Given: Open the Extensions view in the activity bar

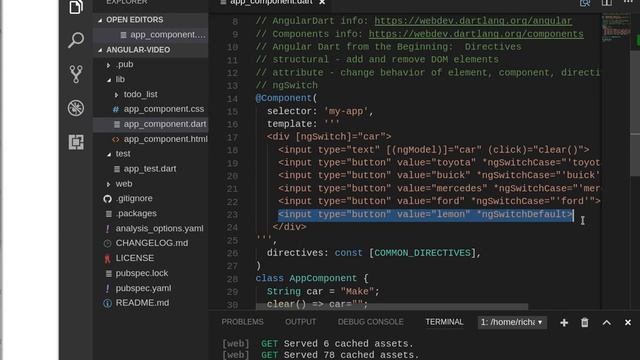Looking at the screenshot, I should tap(76, 142).
